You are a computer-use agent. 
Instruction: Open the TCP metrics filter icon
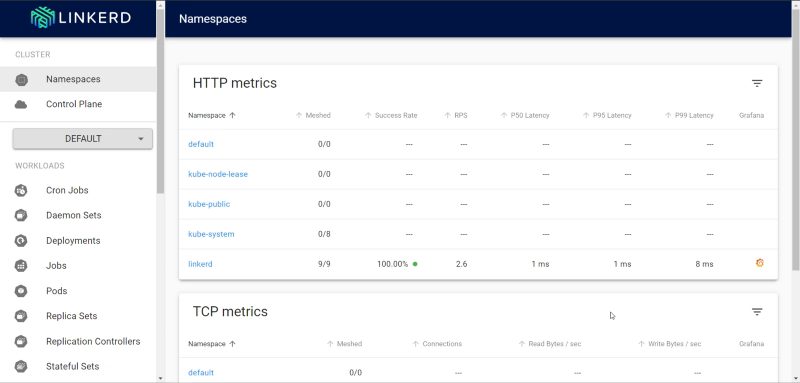point(757,312)
